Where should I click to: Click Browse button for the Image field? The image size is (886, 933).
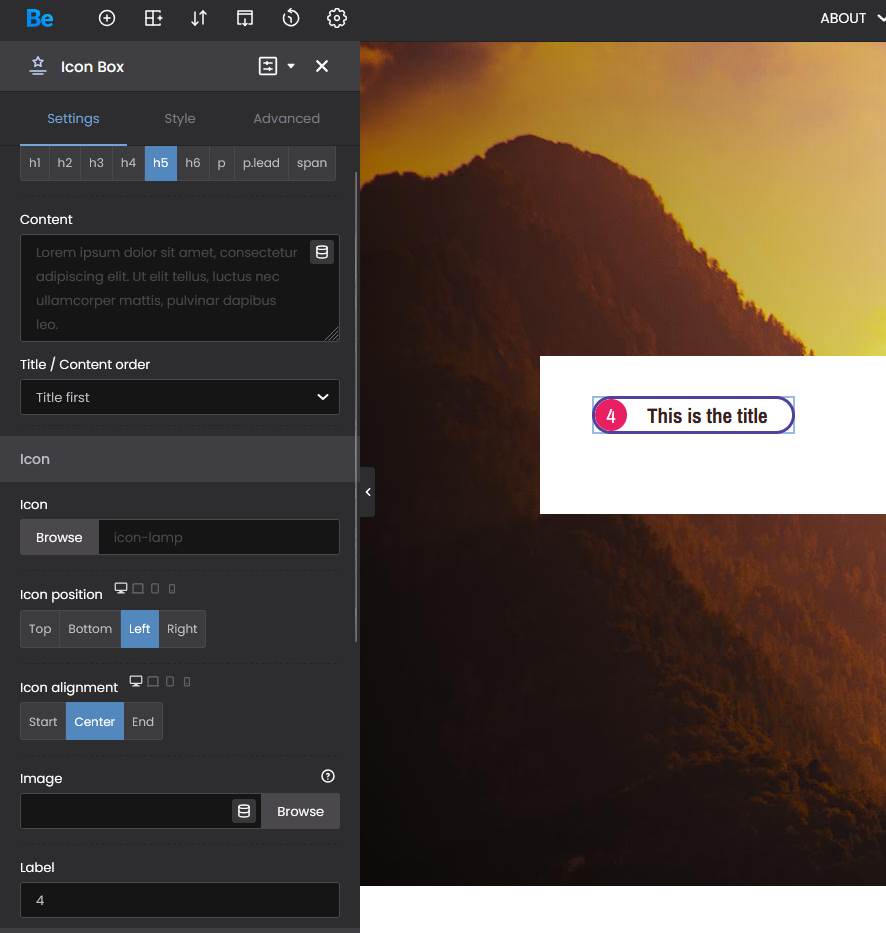pos(300,811)
